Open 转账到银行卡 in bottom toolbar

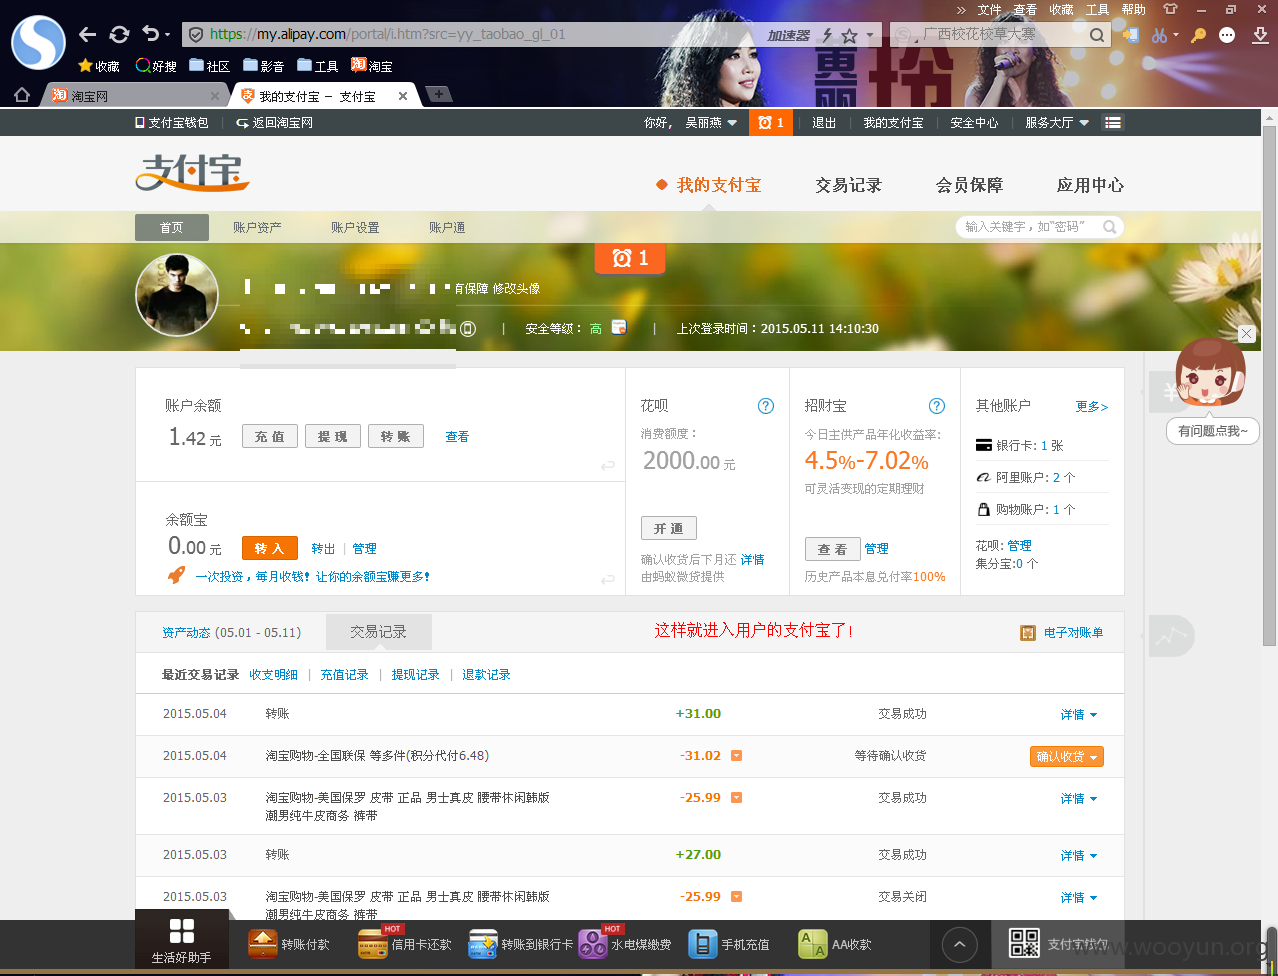click(x=520, y=944)
